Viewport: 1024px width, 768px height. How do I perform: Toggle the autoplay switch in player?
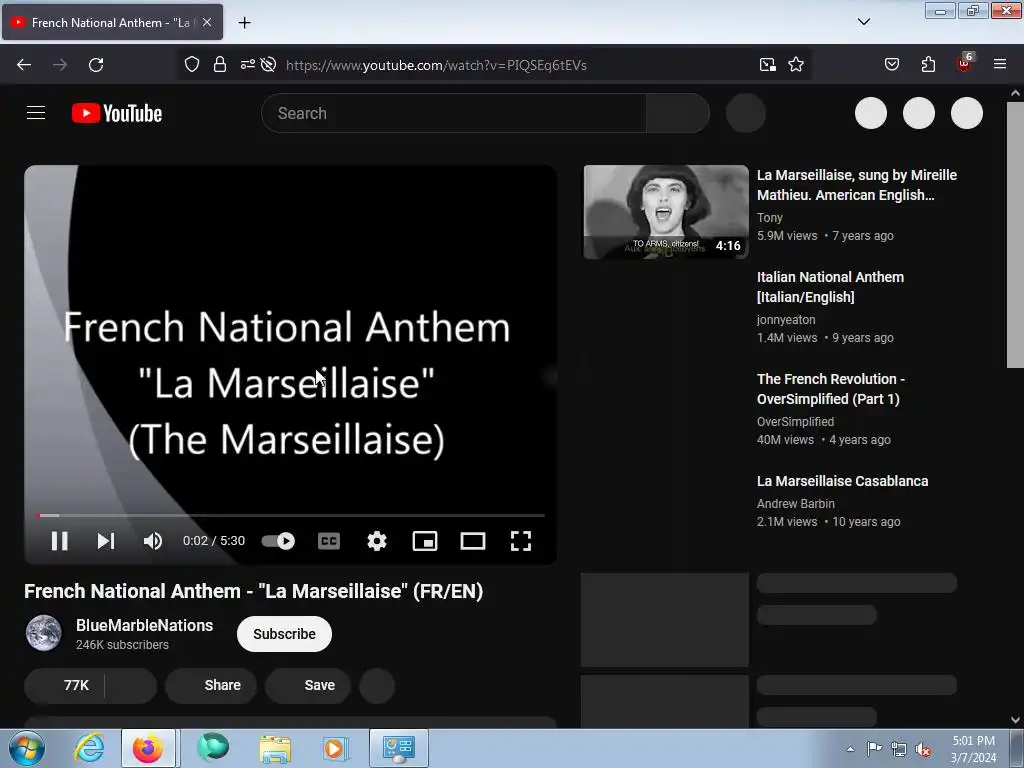click(x=278, y=541)
